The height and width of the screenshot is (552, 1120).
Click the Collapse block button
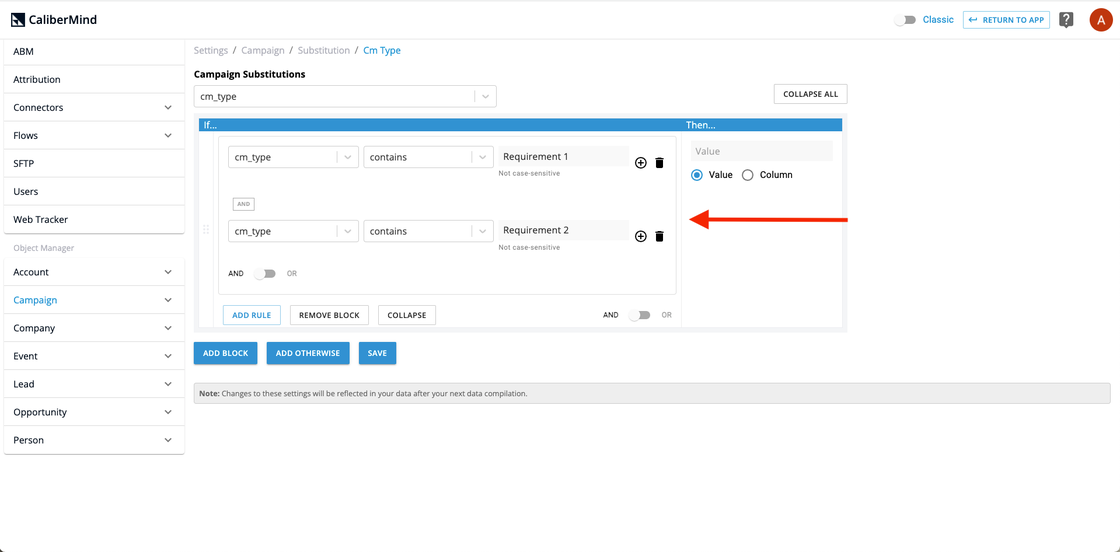pyautogui.click(x=406, y=315)
